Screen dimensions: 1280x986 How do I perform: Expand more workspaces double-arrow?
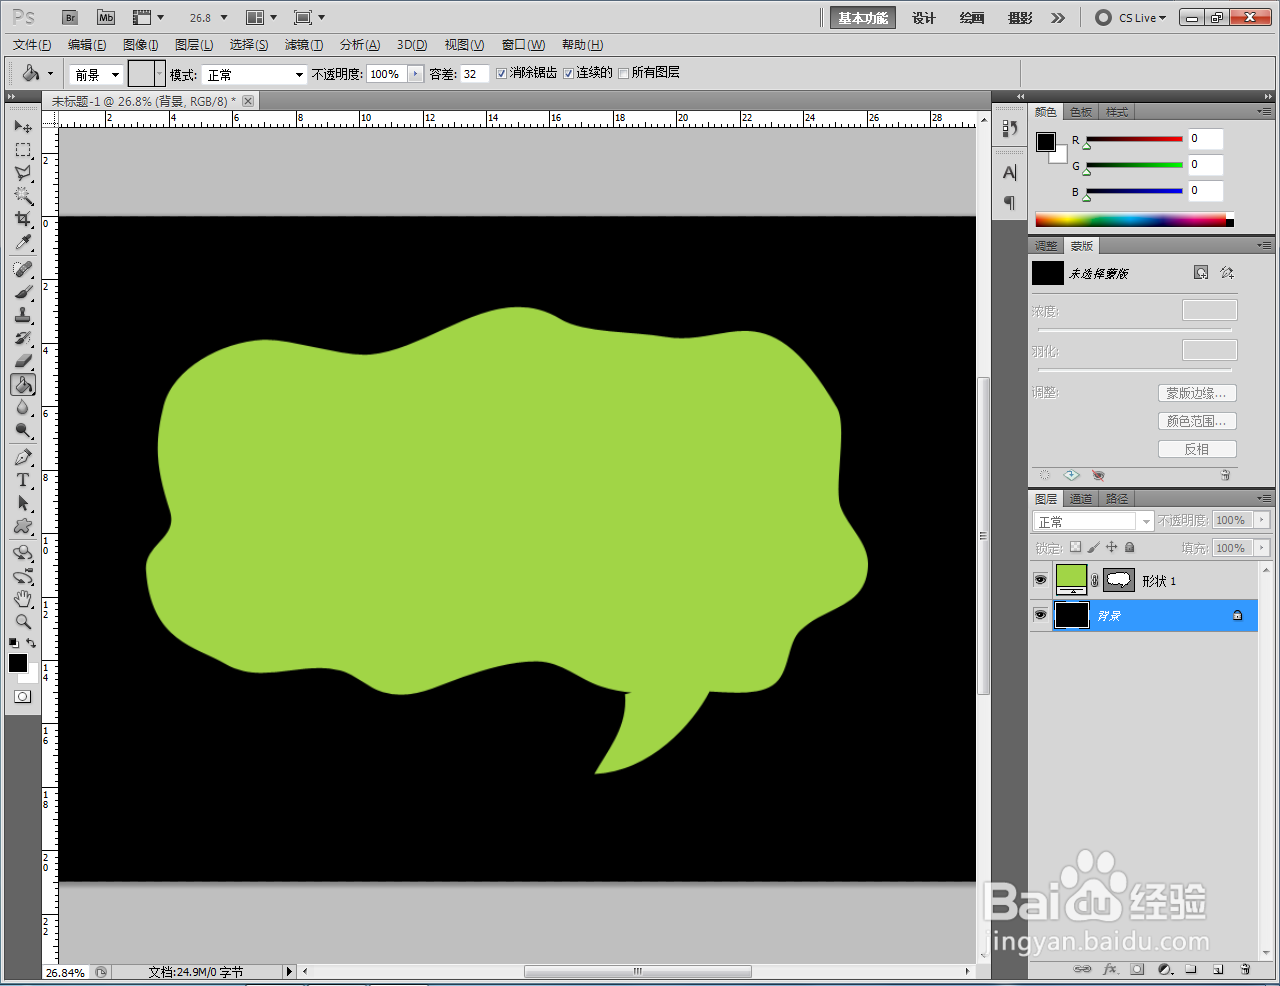(1058, 18)
